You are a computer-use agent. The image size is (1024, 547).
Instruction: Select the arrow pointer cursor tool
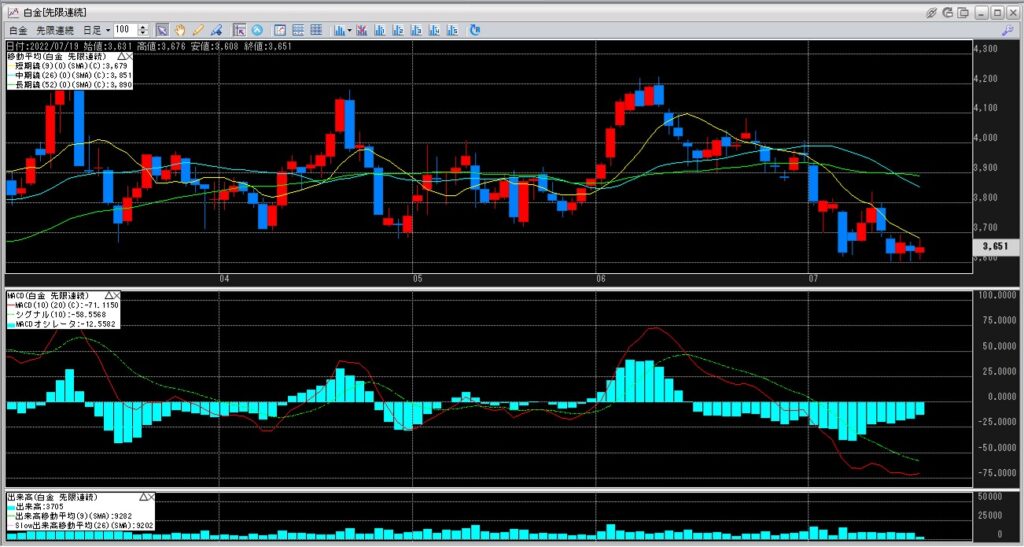tap(163, 30)
